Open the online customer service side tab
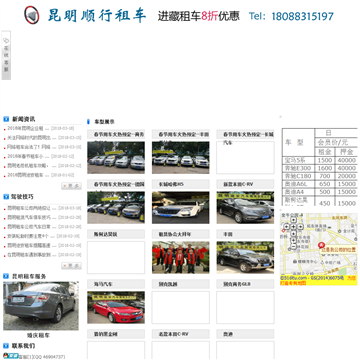 6,55
